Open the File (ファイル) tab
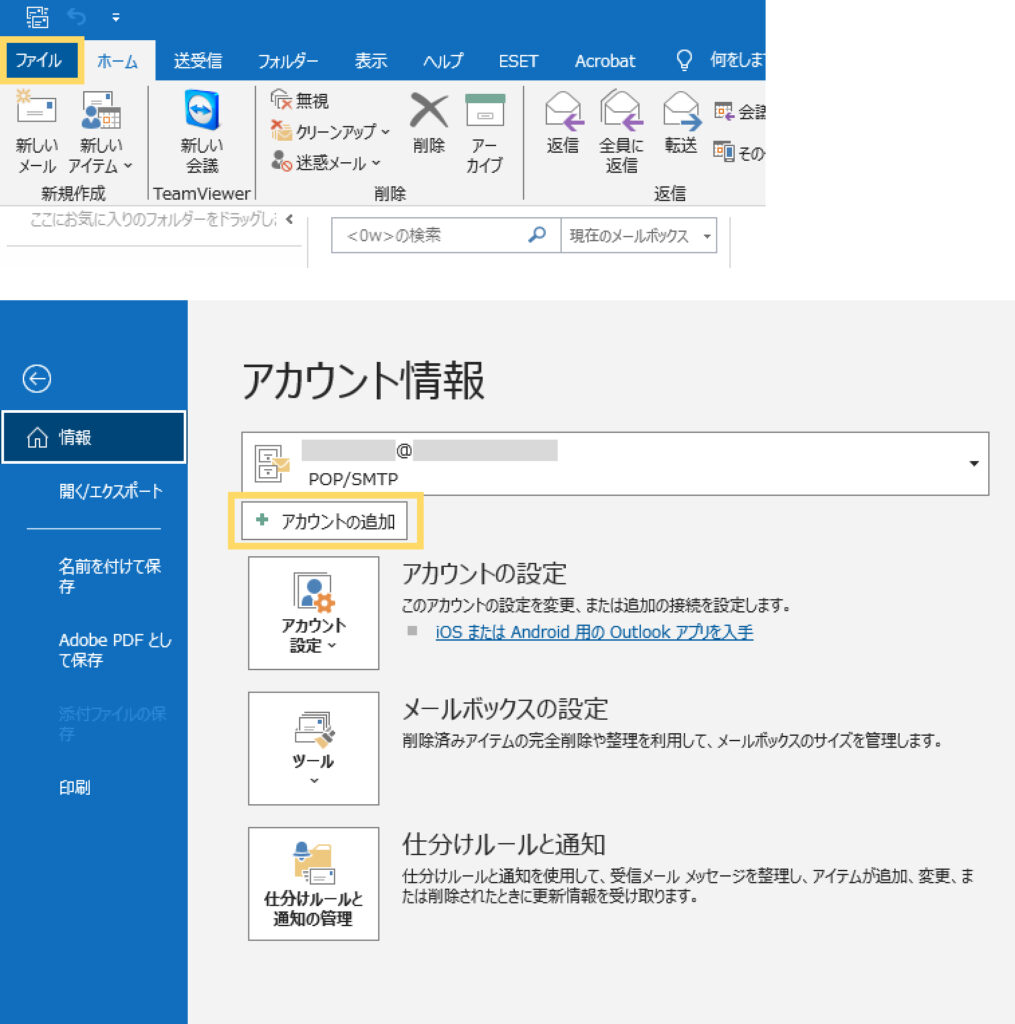 coord(39,61)
